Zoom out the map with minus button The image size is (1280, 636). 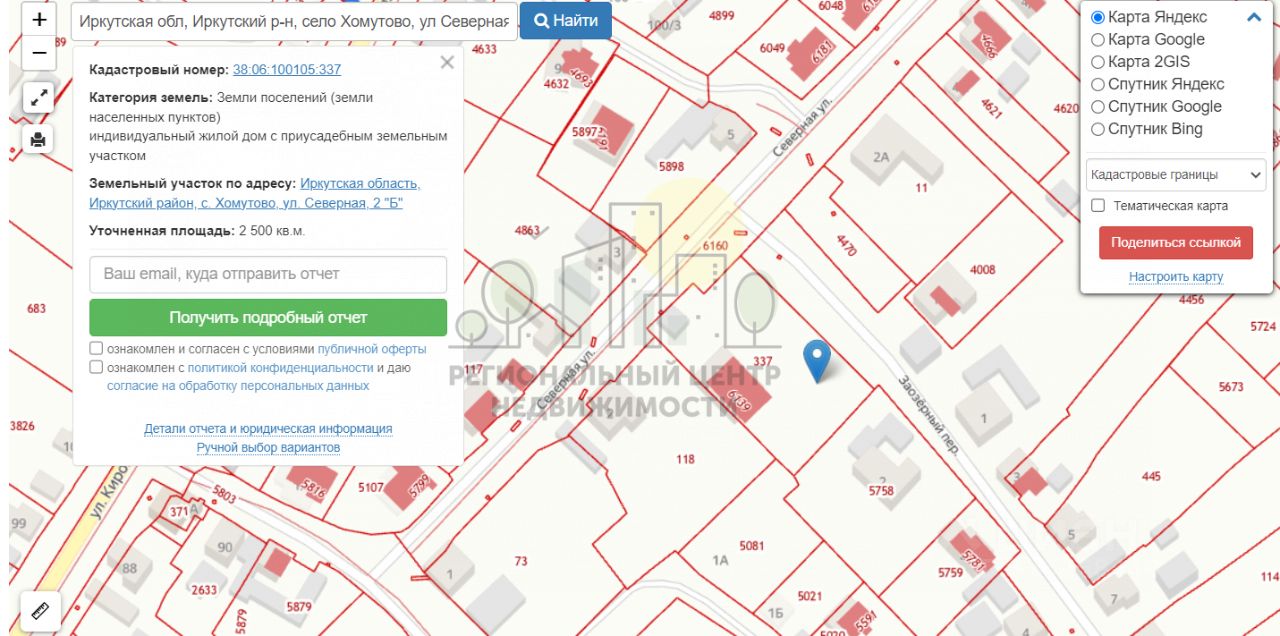[39, 53]
